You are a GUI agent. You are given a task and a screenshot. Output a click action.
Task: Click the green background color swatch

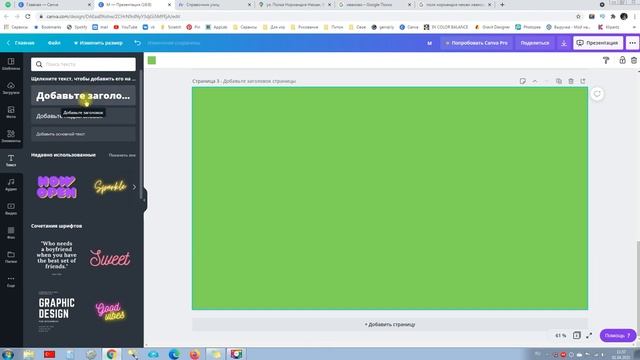pyautogui.click(x=152, y=60)
